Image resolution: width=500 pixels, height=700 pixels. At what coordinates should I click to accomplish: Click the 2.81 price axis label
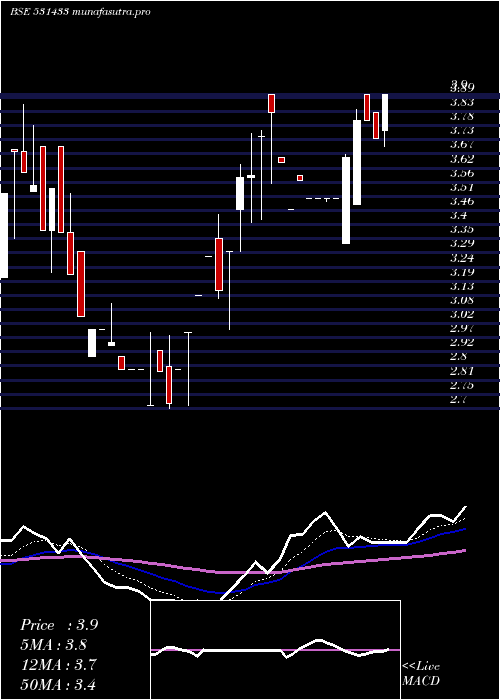tap(462, 371)
